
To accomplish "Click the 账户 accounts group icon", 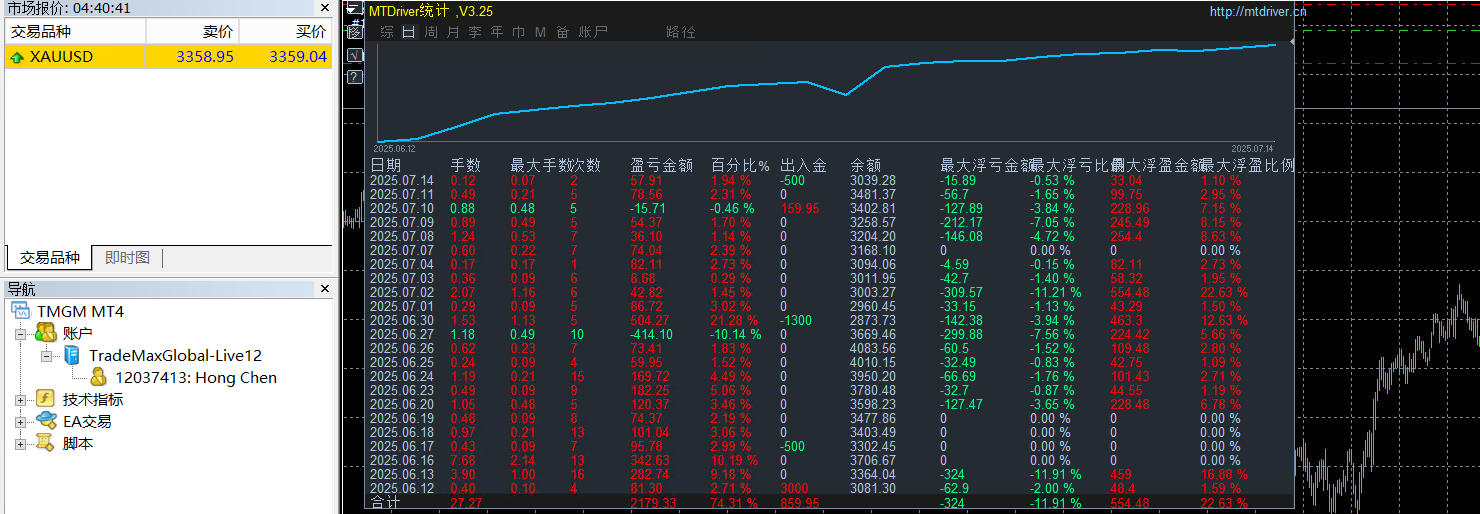I will coord(45,333).
